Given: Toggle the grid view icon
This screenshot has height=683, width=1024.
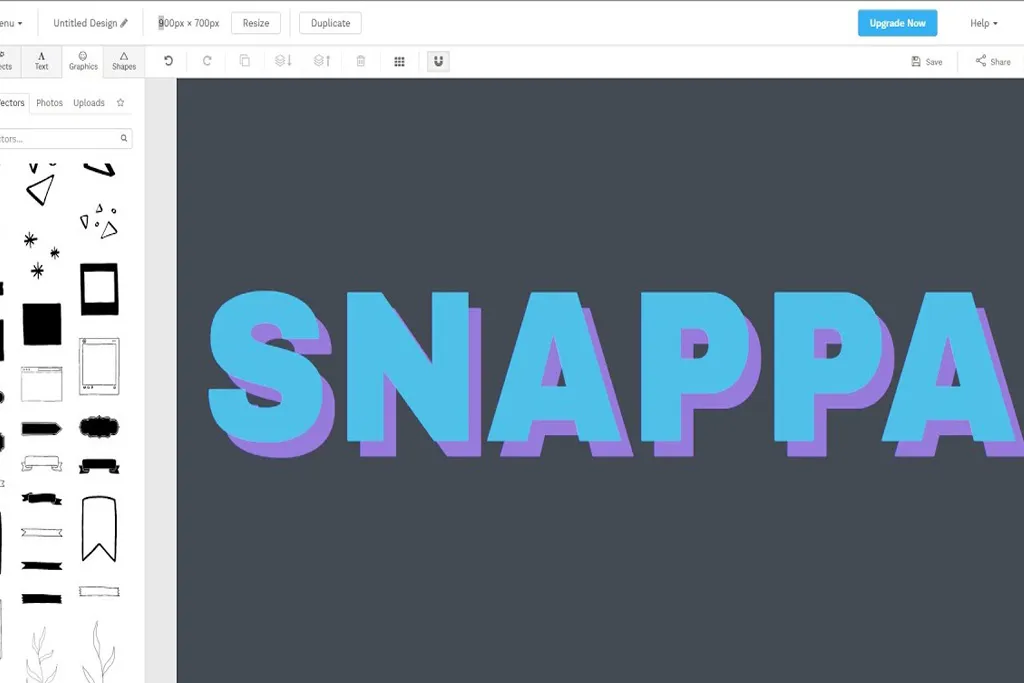Looking at the screenshot, I should [399, 61].
